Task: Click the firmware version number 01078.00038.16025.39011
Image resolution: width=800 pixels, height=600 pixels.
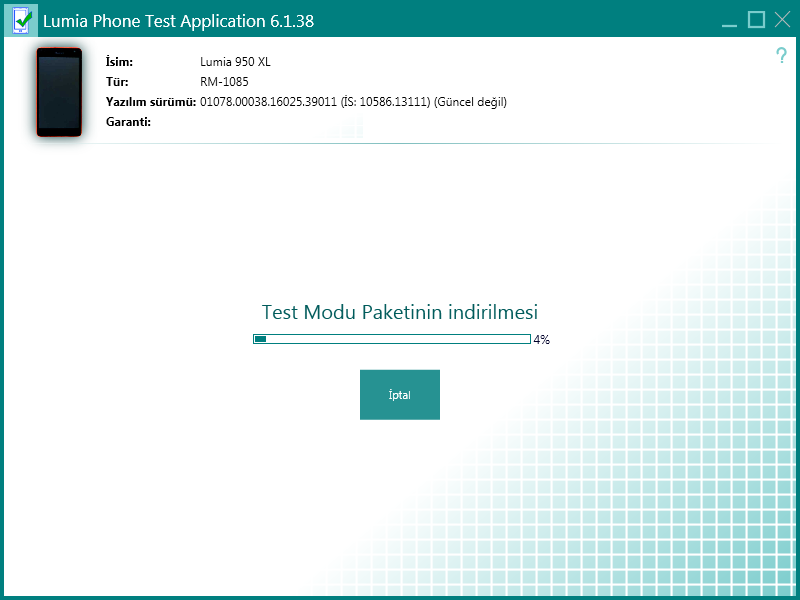Action: (x=267, y=102)
